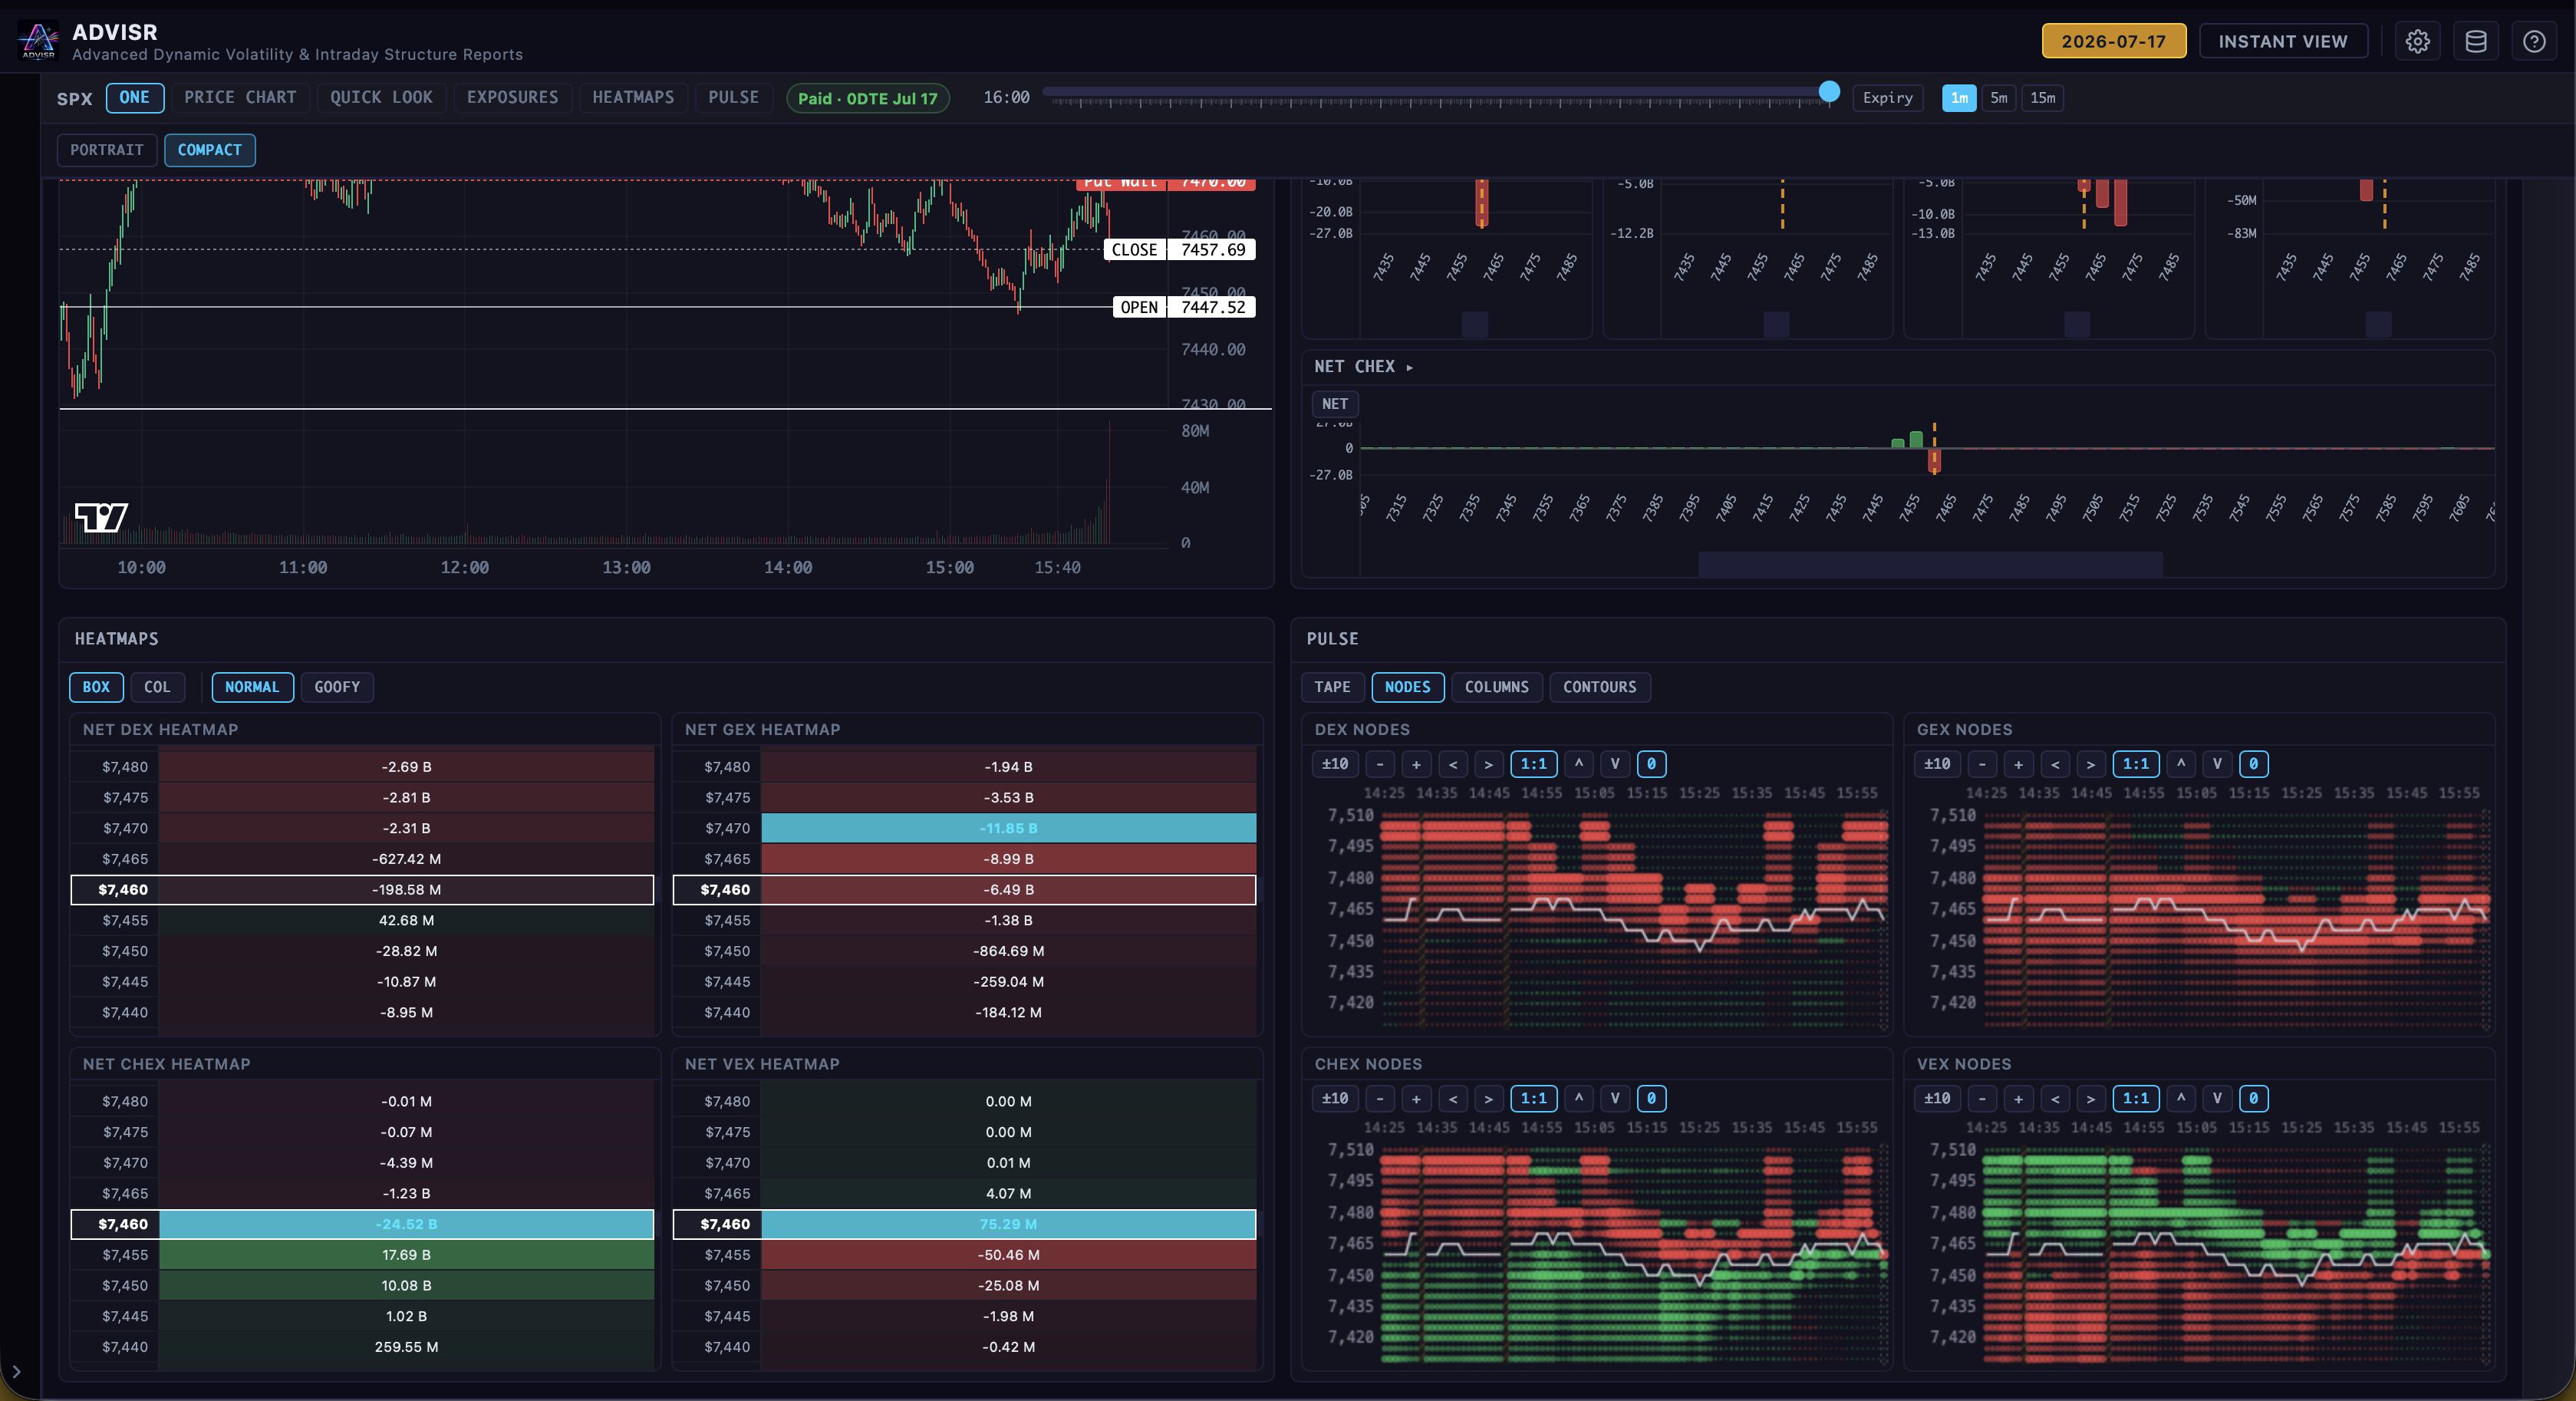Shift down in DEX NODES
This screenshot has height=1401, width=2576.
pyautogui.click(x=1615, y=764)
